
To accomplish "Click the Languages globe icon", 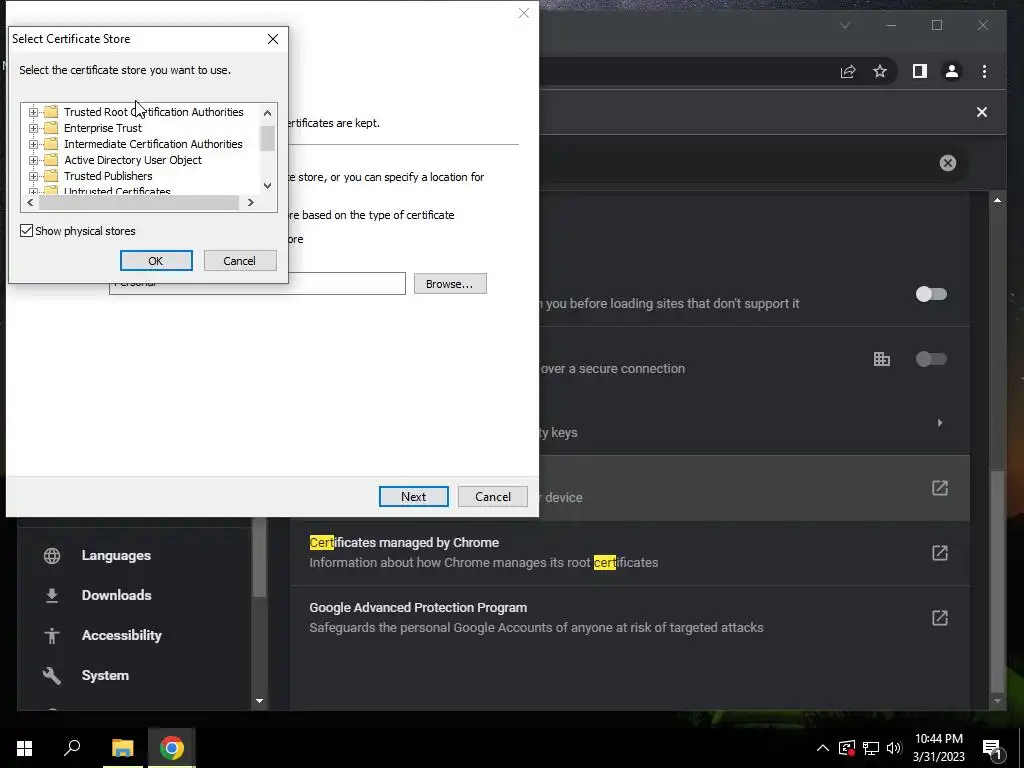I will point(52,556).
